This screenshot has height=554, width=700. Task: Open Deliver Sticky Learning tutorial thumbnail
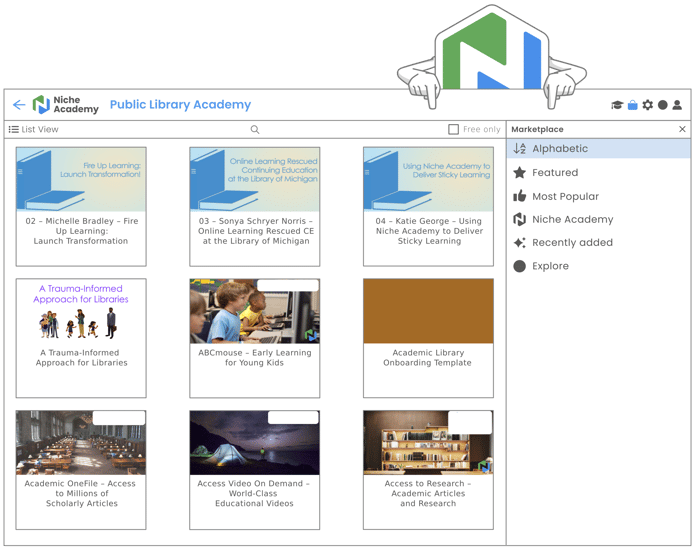[429, 179]
